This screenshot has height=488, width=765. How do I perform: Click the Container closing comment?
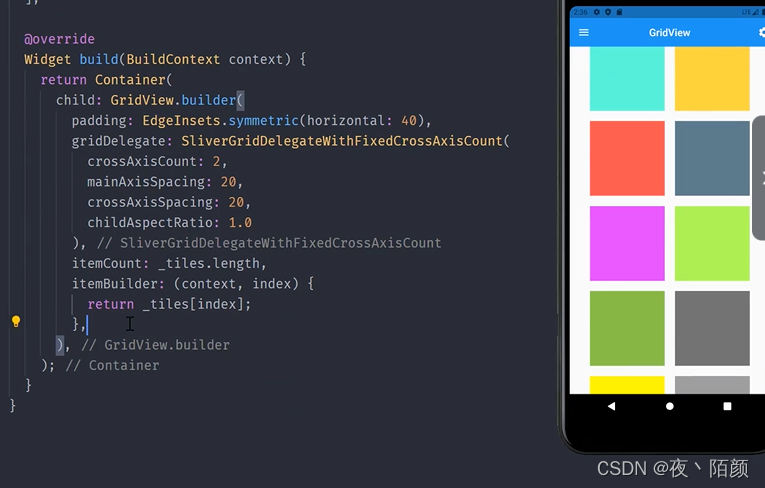click(x=112, y=366)
